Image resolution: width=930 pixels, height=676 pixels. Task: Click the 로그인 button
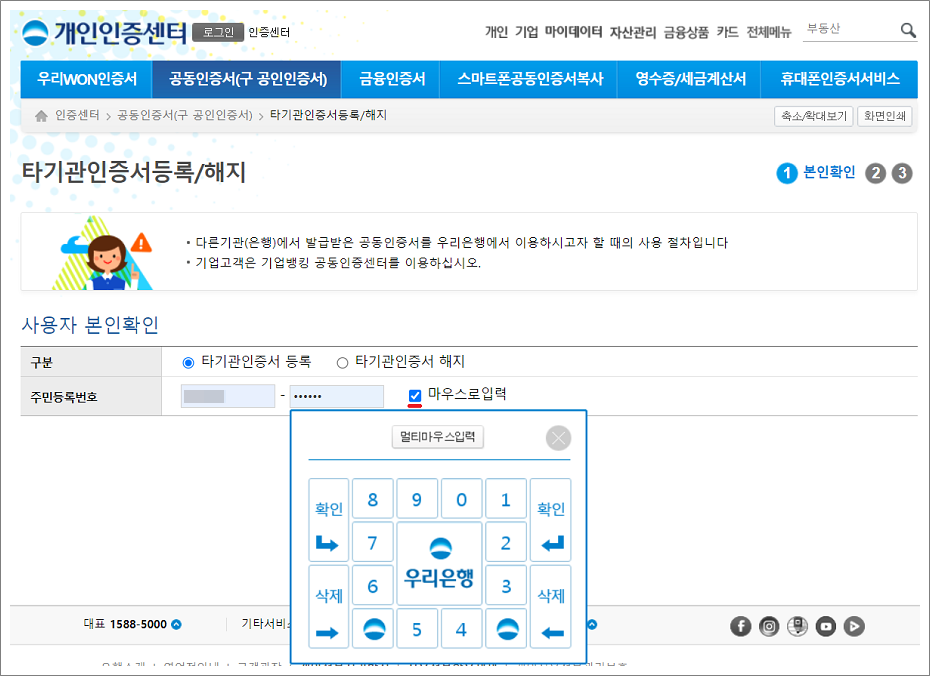pos(218,33)
